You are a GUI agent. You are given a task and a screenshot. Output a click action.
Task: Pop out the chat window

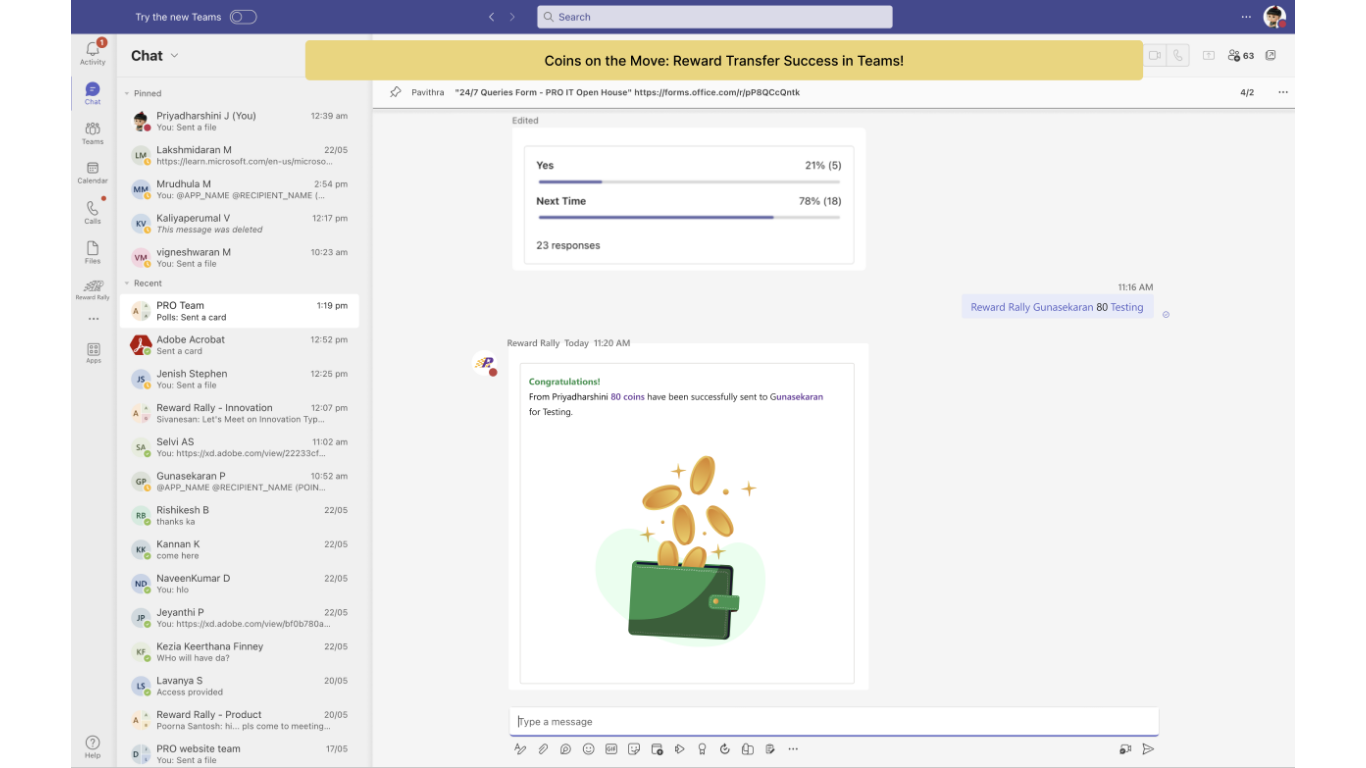(1270, 56)
